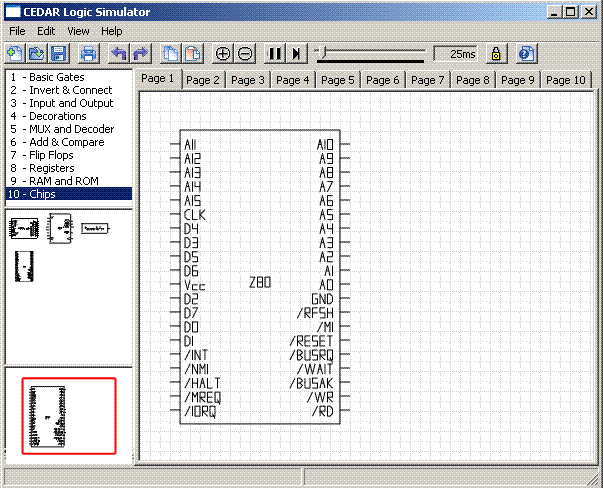Click the New document toolbar icon

pos(15,53)
